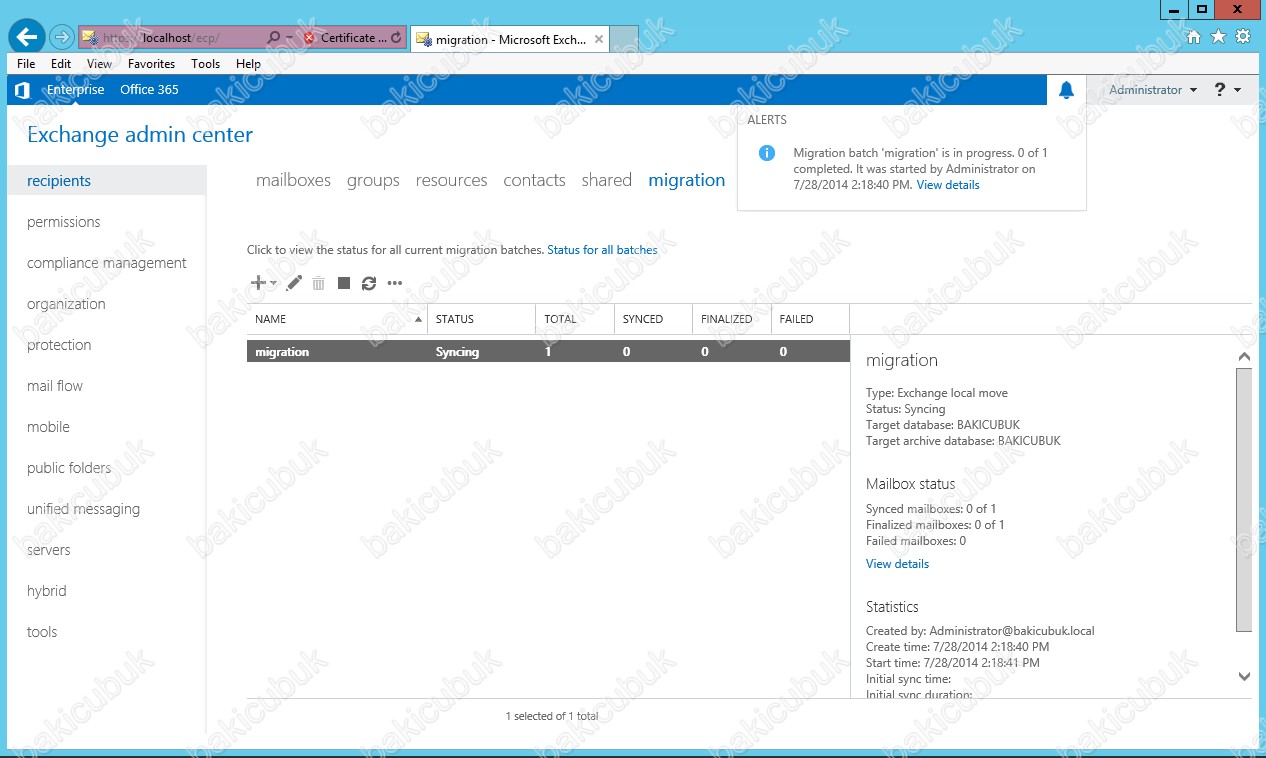Switch to the Office 365 tab
This screenshot has width=1266, height=758.
click(x=149, y=90)
